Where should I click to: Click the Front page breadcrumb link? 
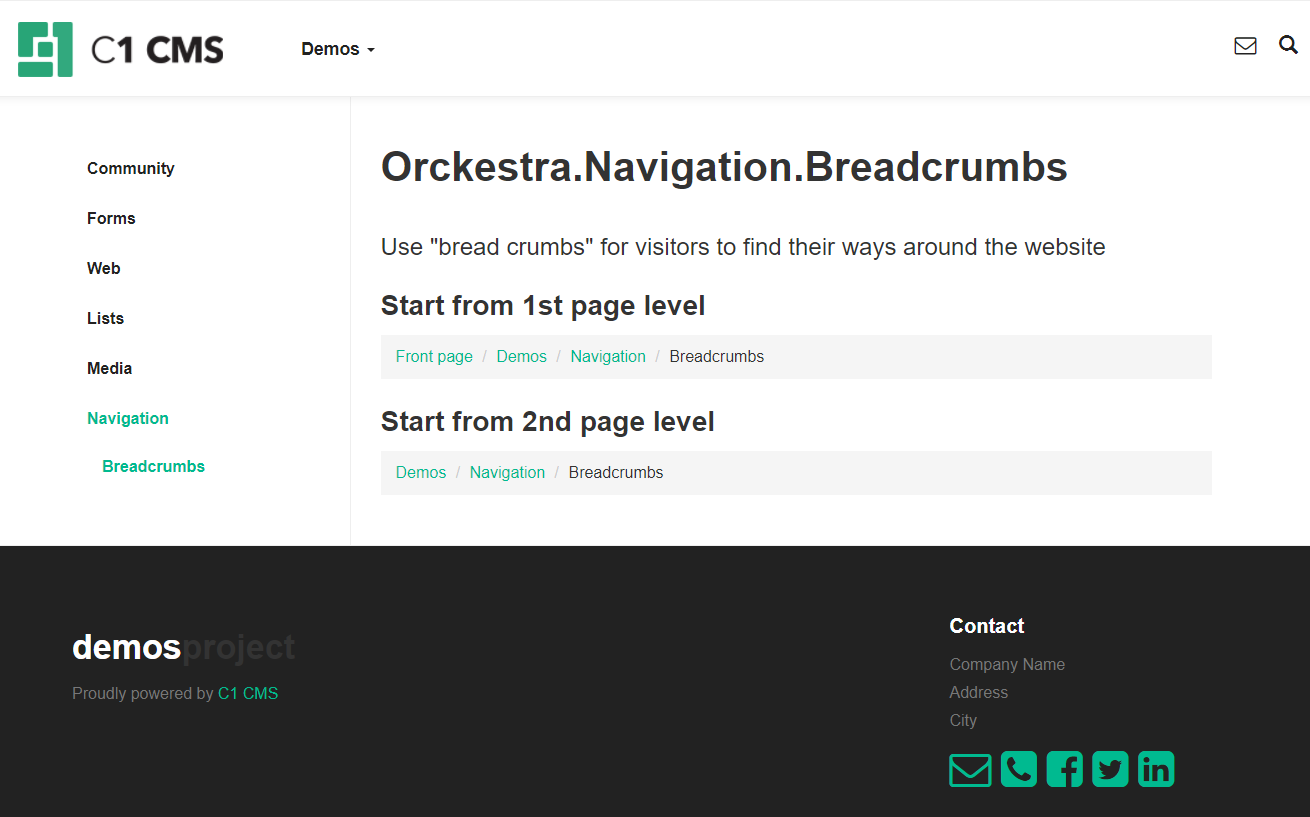pyautogui.click(x=434, y=356)
